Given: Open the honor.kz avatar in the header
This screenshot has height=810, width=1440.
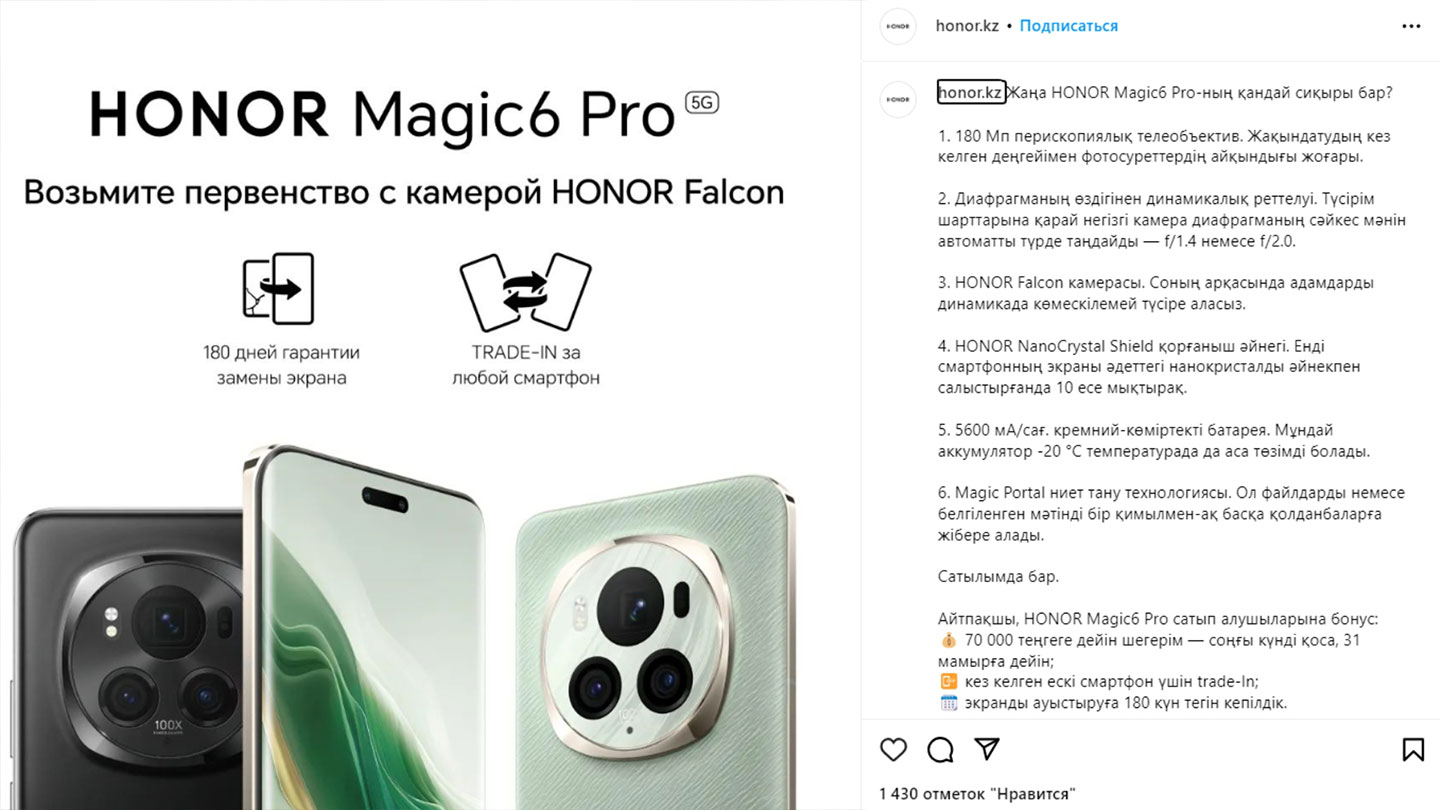Looking at the screenshot, I should pyautogui.click(x=898, y=26).
